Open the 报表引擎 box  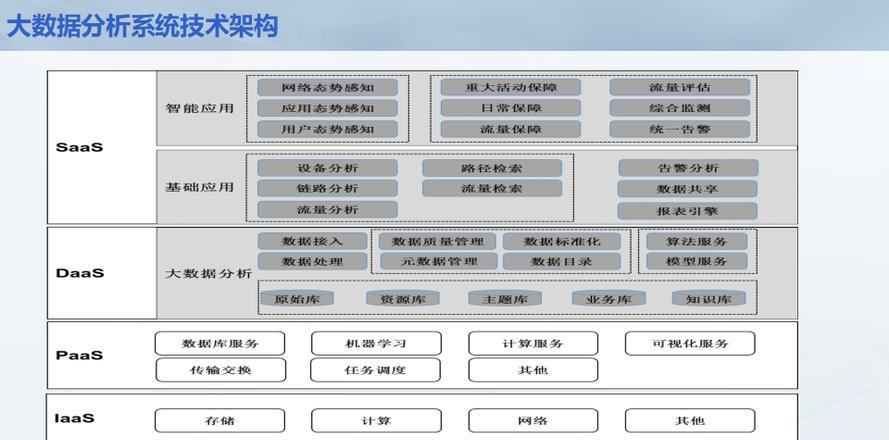tap(688, 211)
